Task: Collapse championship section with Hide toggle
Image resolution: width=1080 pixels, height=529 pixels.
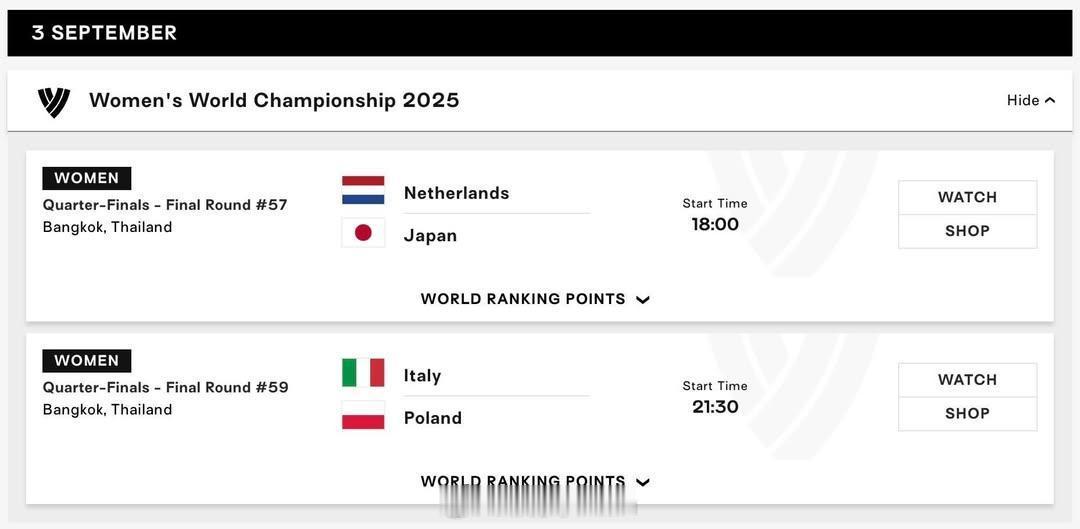Action: 1031,101
